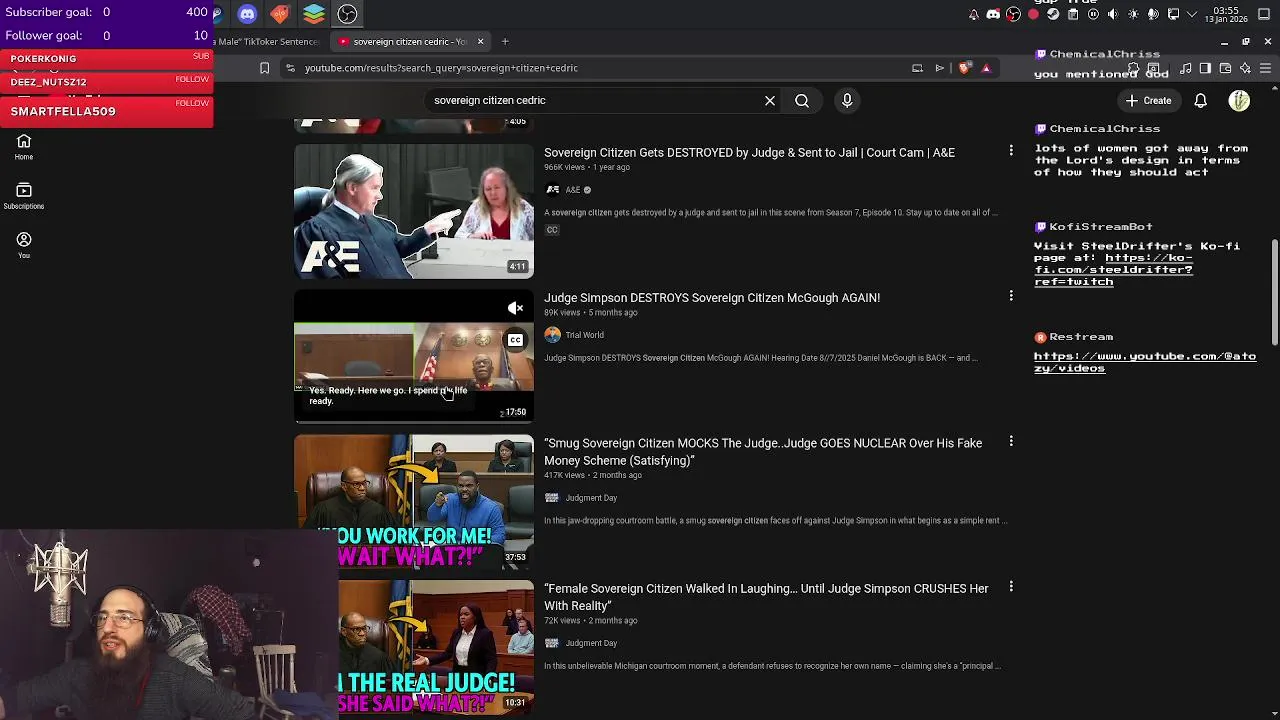Close the sovereign citizen cedric tab
The height and width of the screenshot is (720, 1280).
point(480,41)
